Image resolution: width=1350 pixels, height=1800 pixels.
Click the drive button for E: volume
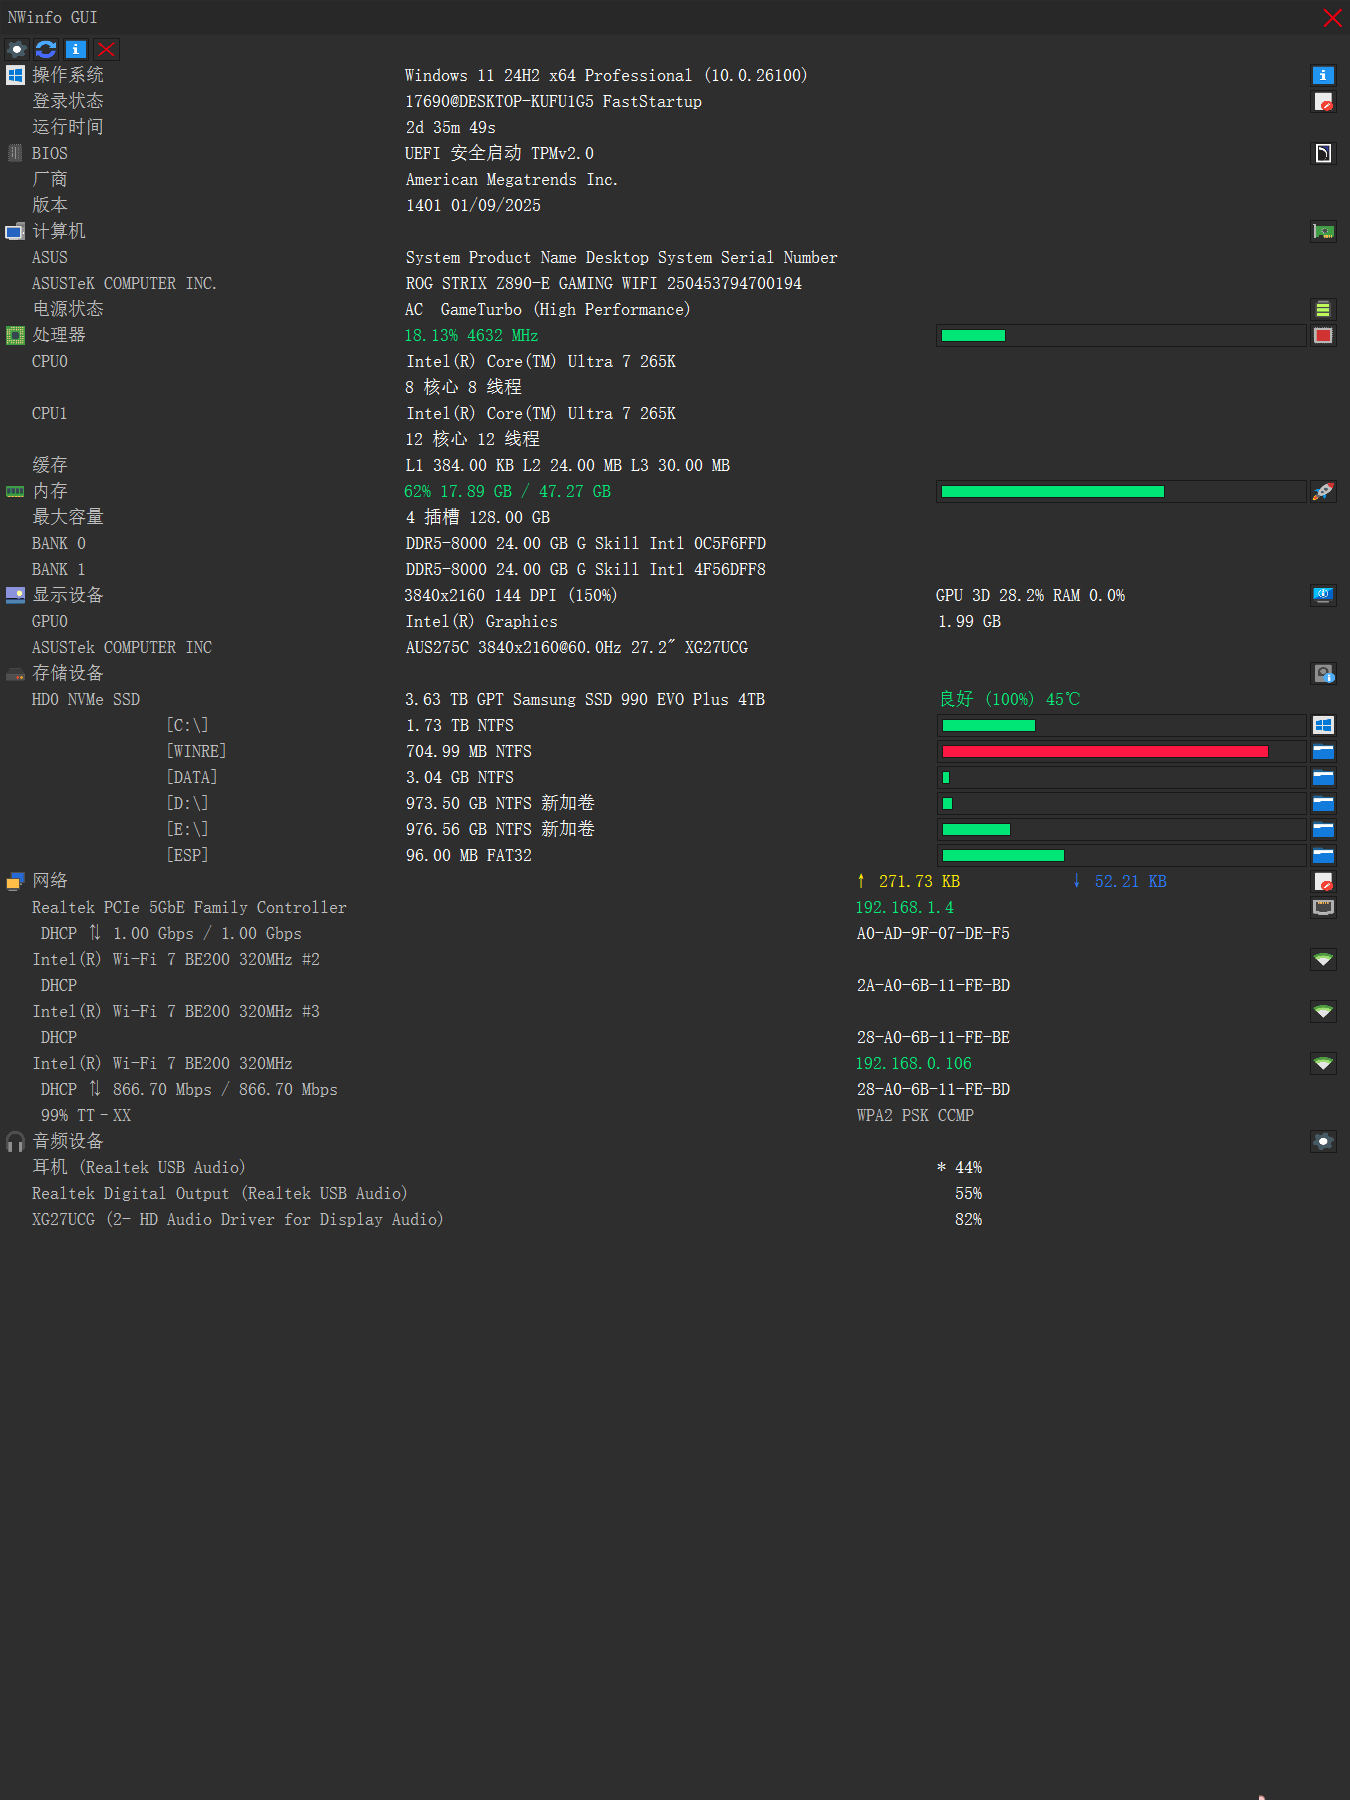pyautogui.click(x=1323, y=829)
